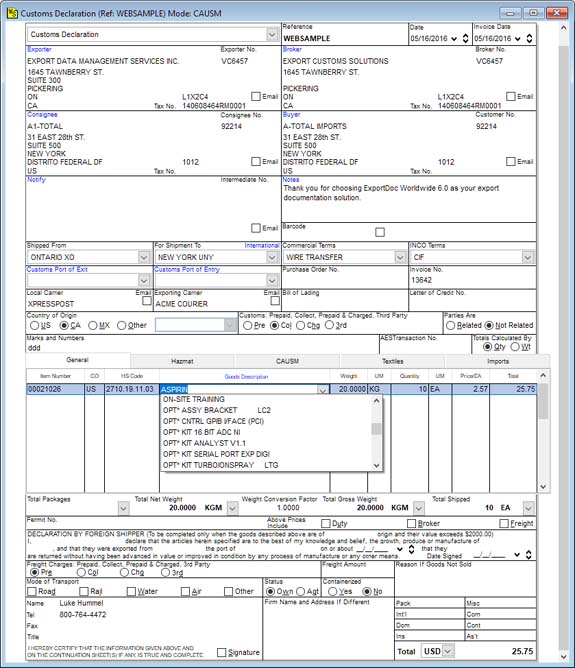Screen dimensions: 575x668
Task: Choose OPT* ASSY BRACKET from the list
Action: tap(266, 410)
